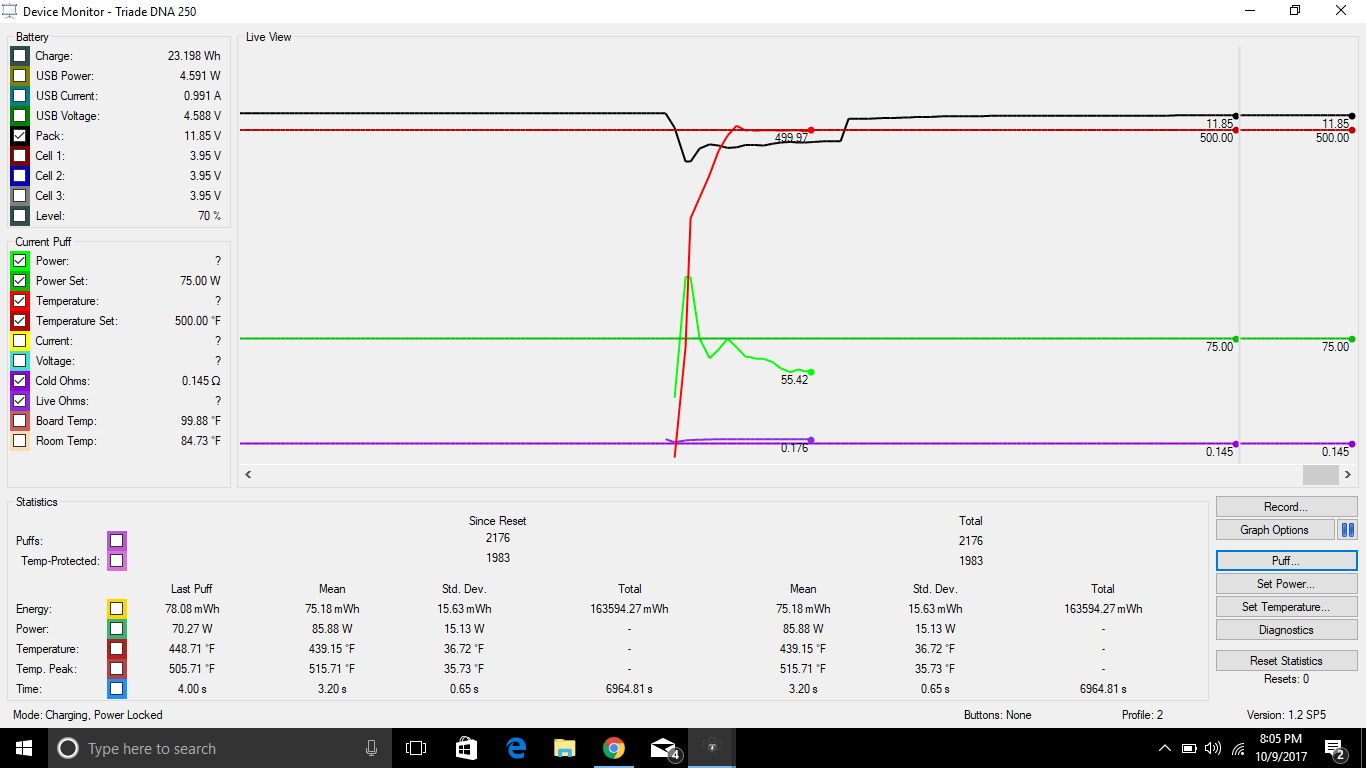
Task: Click the Set Temperature... button
Action: pyautogui.click(x=1286, y=607)
